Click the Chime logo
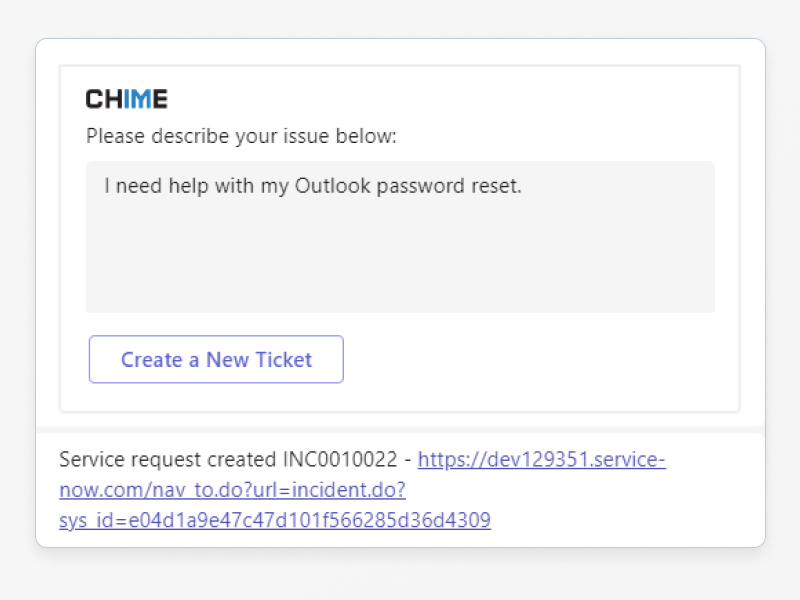This screenshot has height=600, width=800. tap(126, 99)
